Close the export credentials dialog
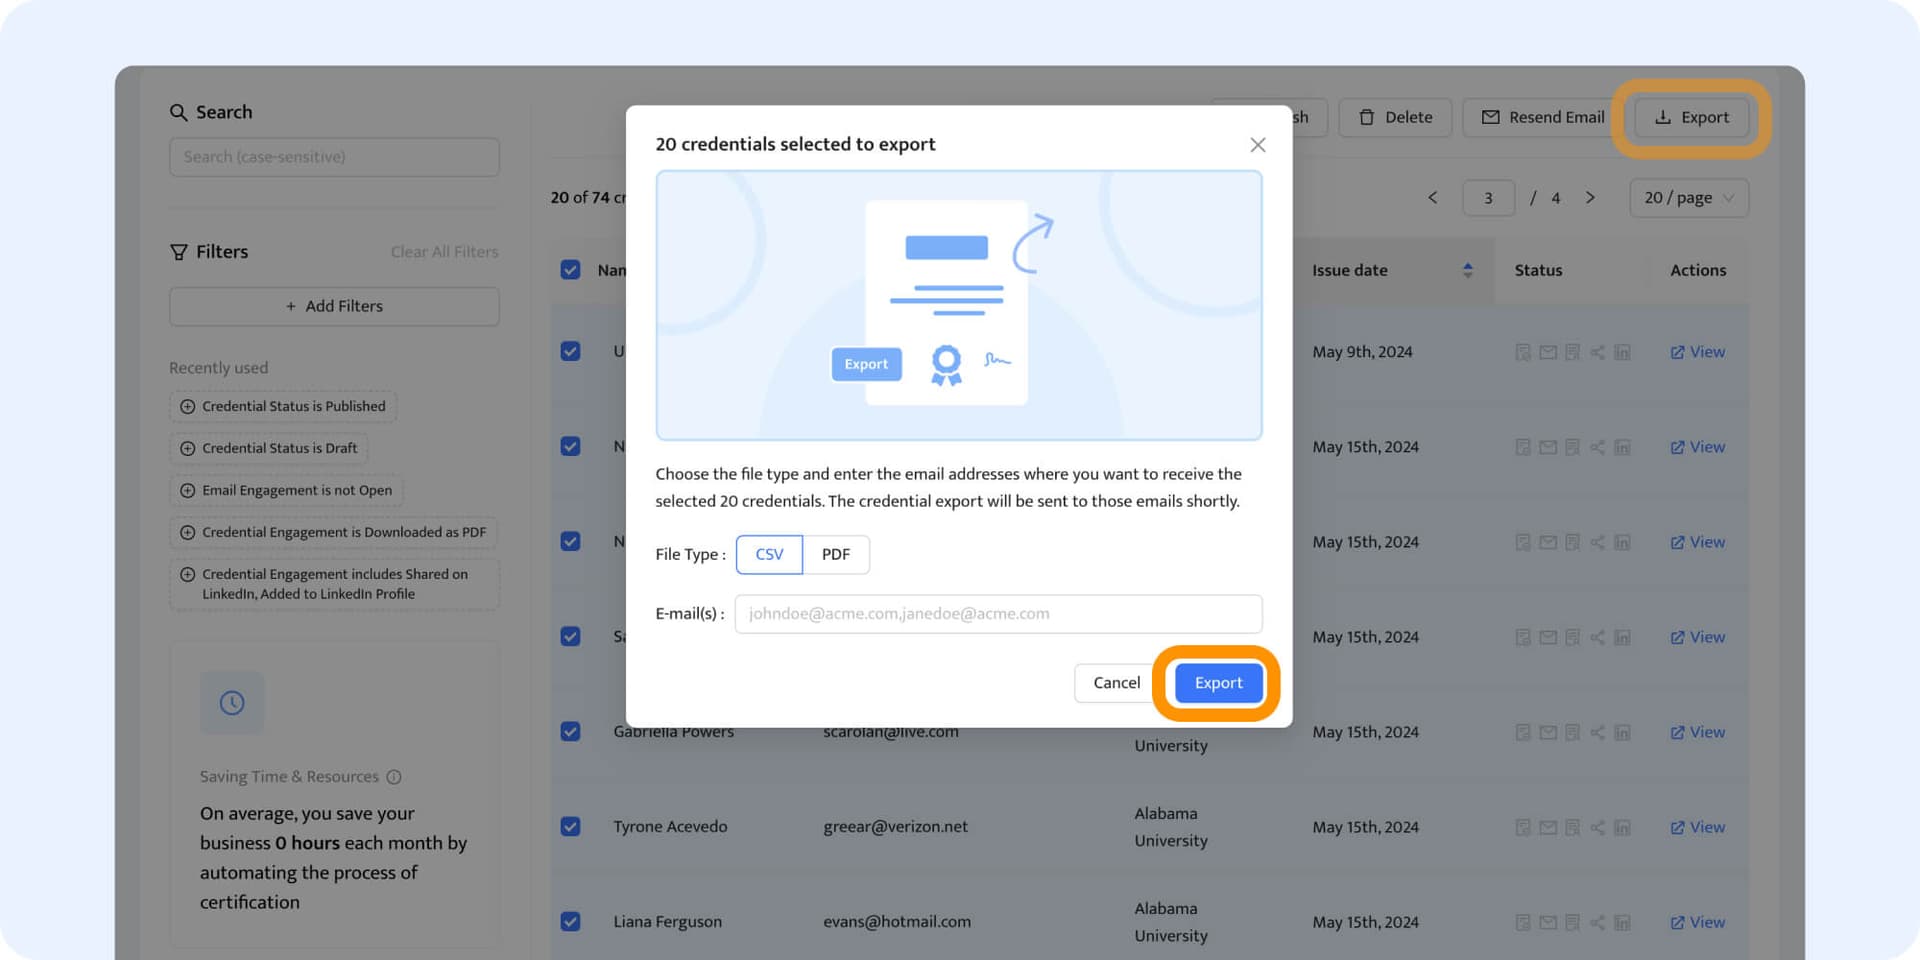The image size is (1920, 960). [x=1257, y=145]
